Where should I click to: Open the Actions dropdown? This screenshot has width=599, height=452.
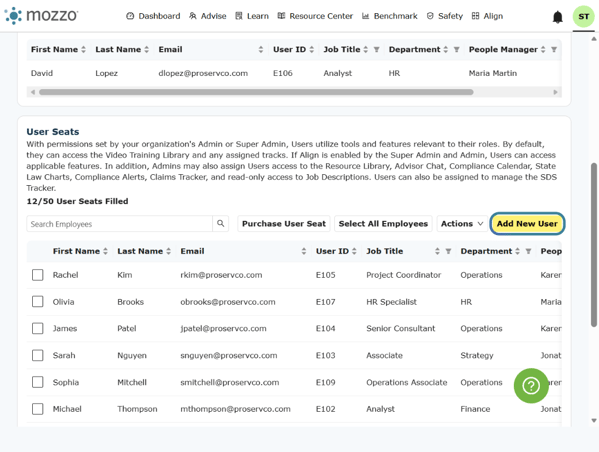point(462,224)
